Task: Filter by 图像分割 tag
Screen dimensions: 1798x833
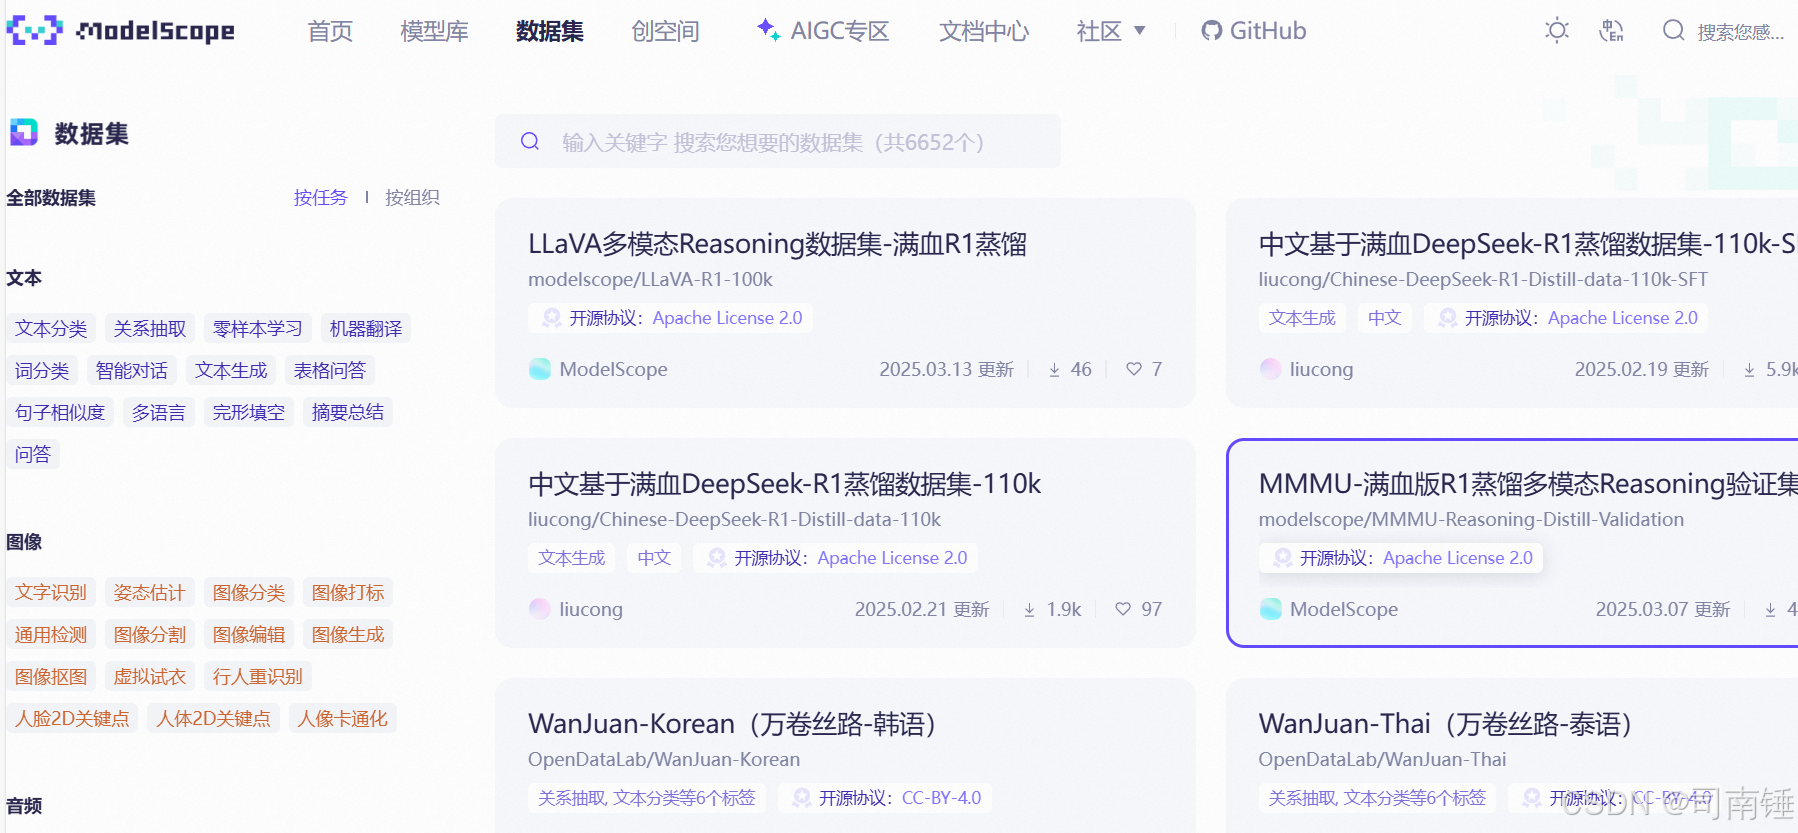Action: [150, 635]
